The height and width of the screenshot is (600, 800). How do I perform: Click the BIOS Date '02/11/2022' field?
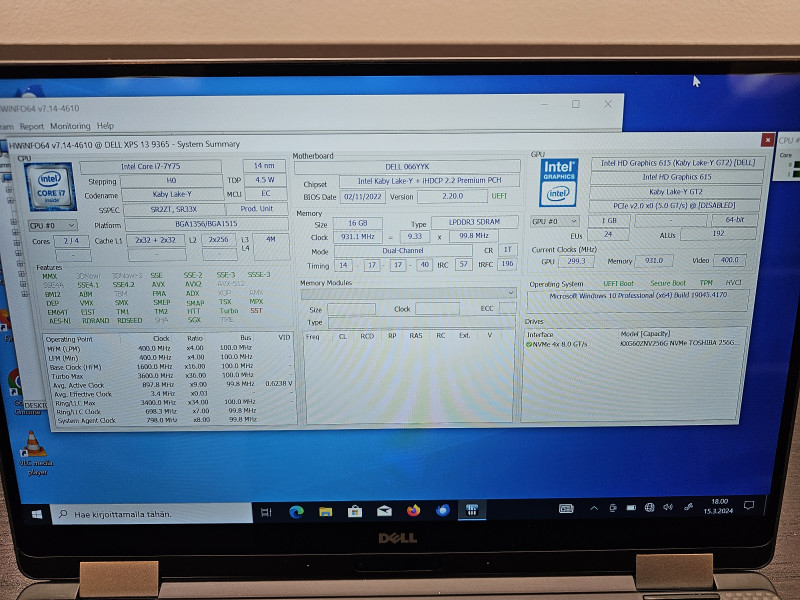(x=362, y=196)
